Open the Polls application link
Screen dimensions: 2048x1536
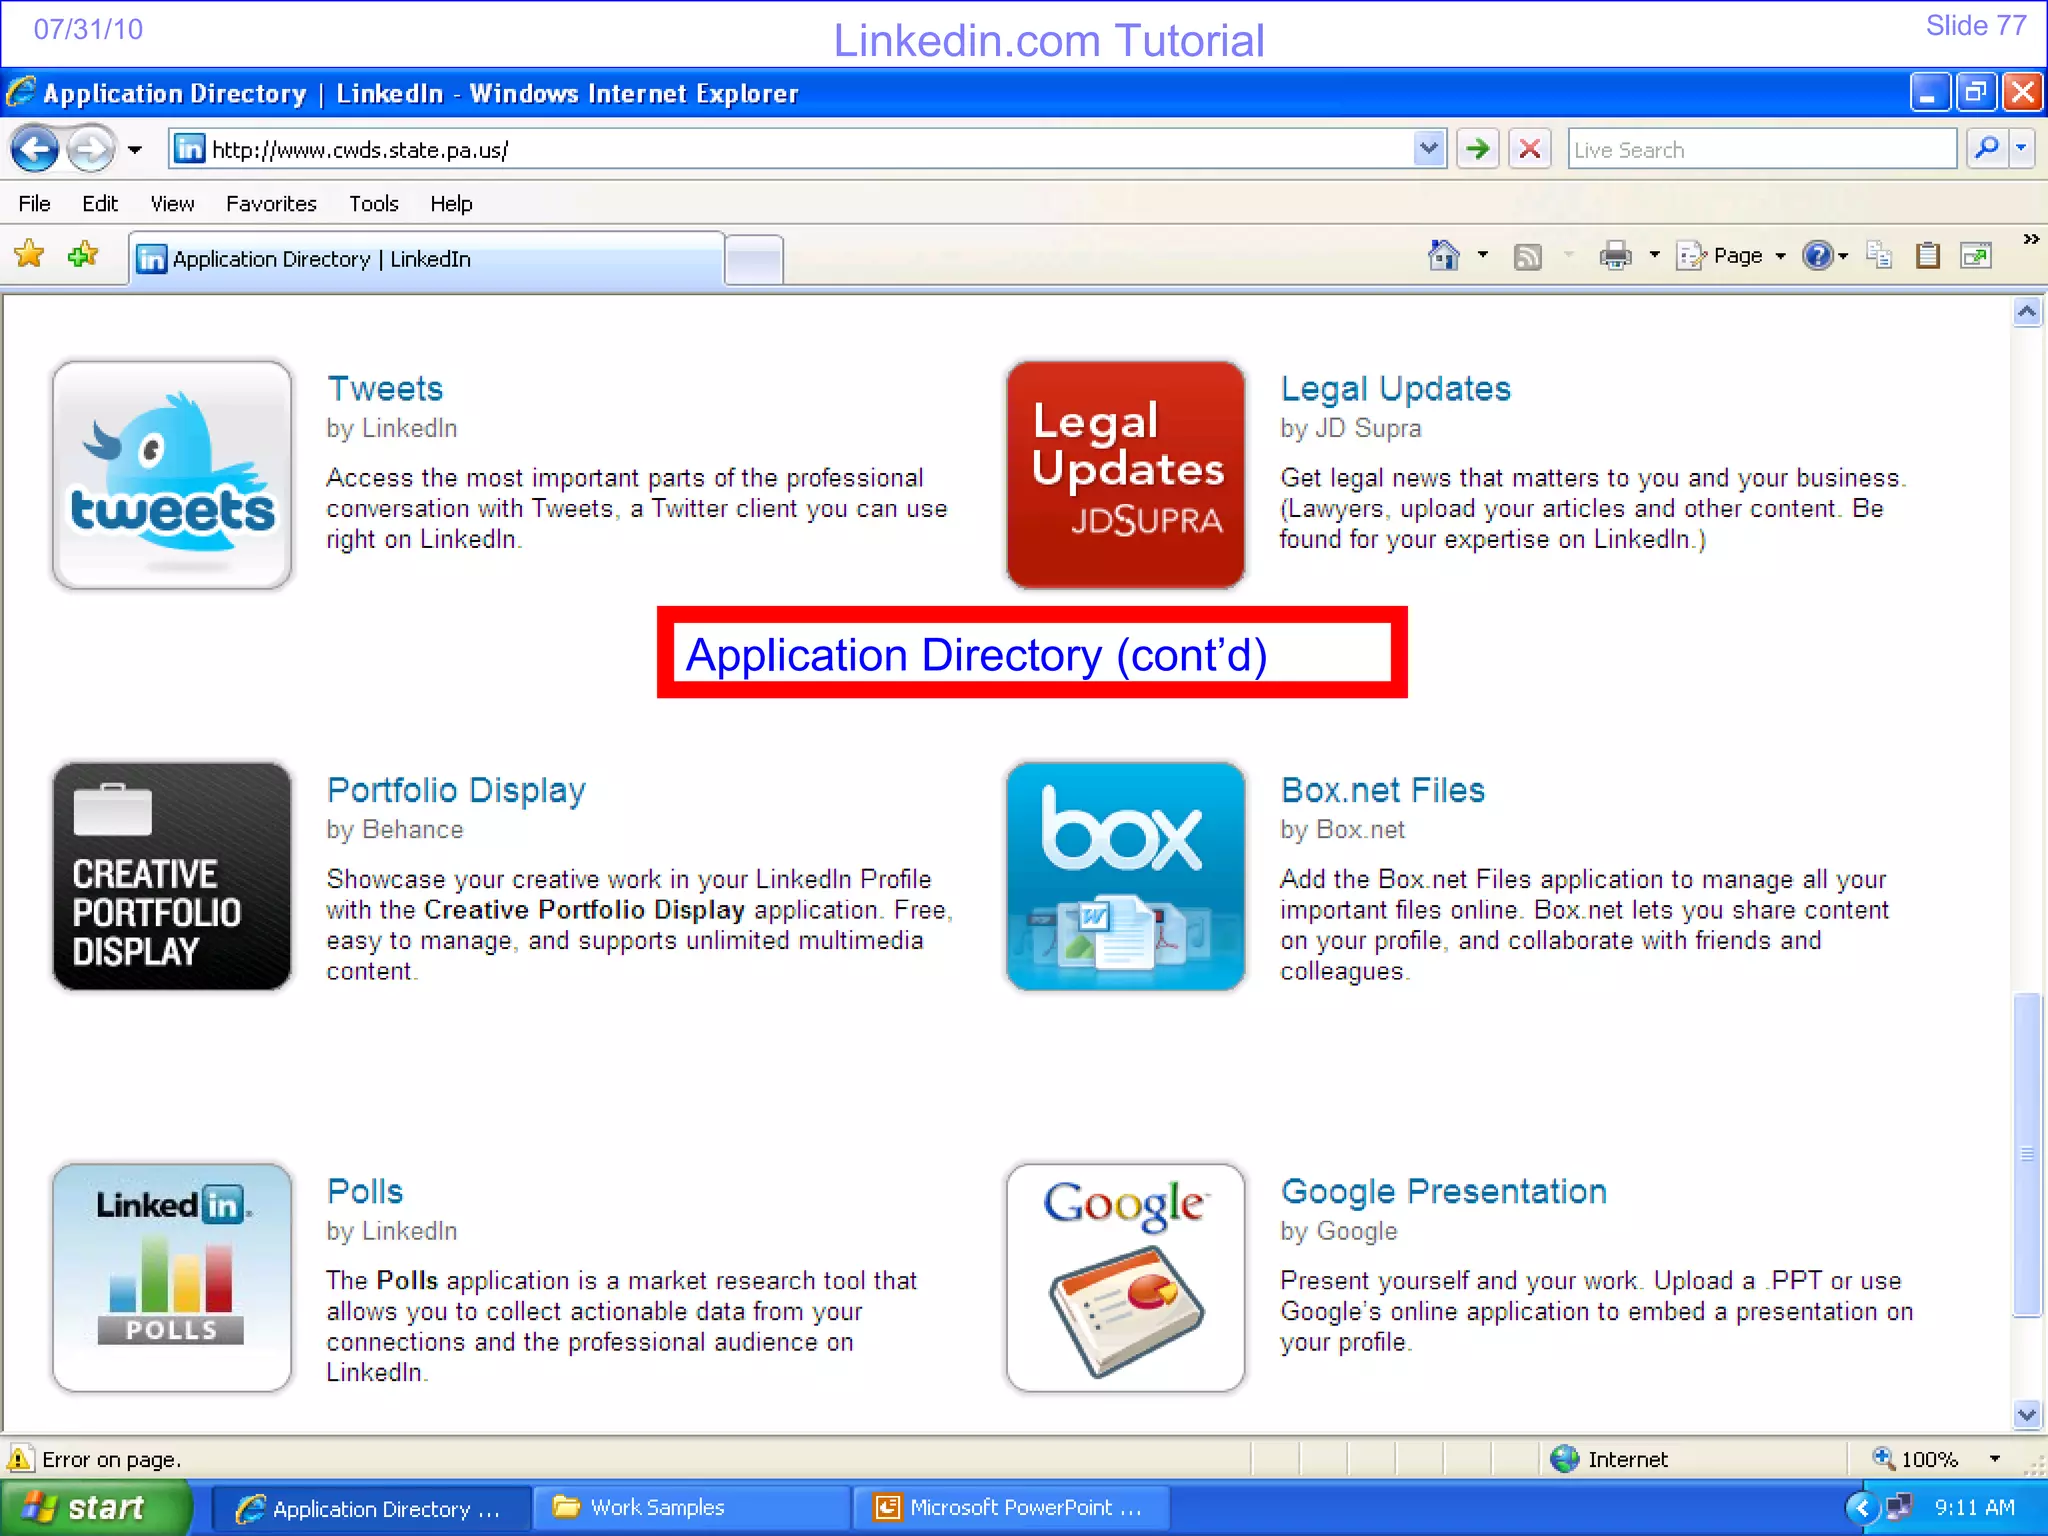[x=365, y=1192]
